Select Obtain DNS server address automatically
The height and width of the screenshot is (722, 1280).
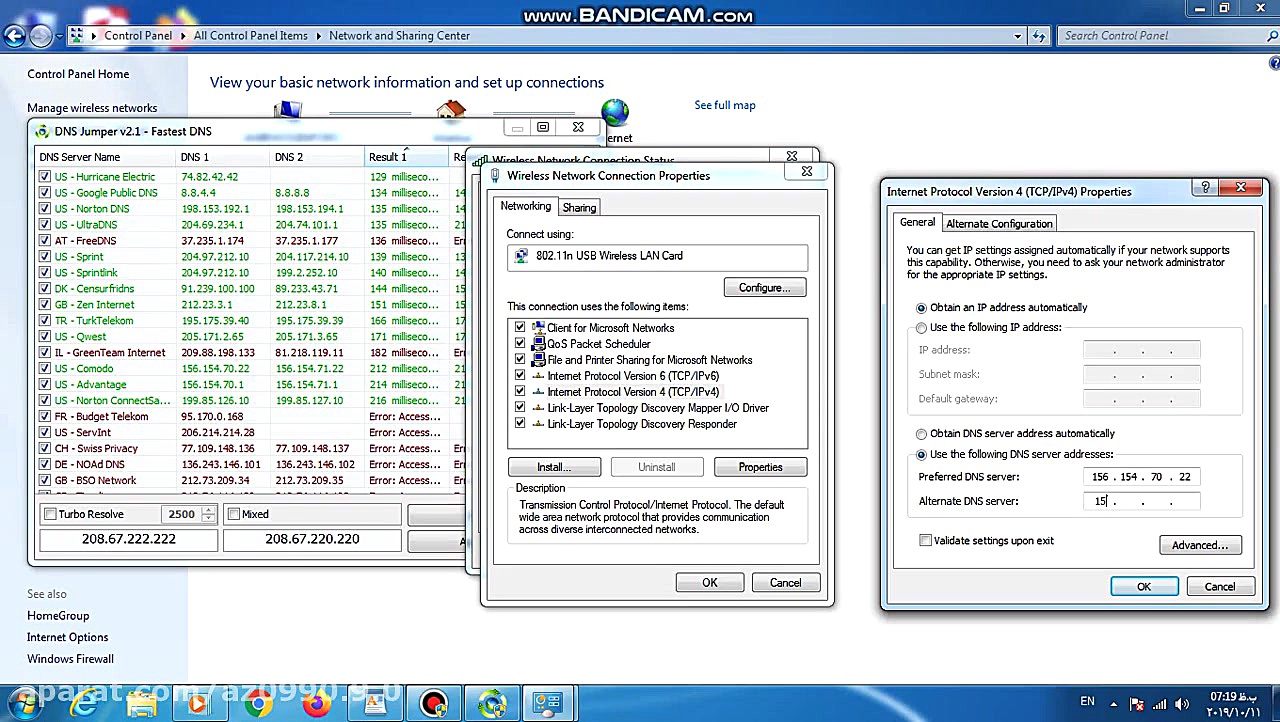921,434
